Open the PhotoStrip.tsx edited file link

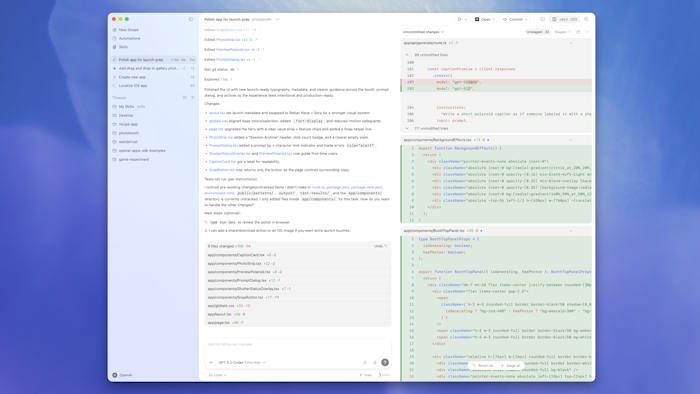click(x=228, y=40)
